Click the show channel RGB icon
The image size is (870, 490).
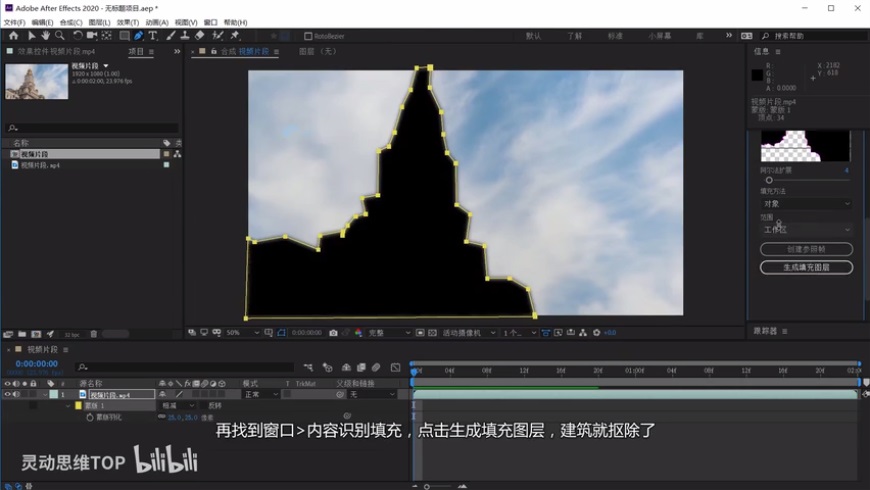point(358,333)
